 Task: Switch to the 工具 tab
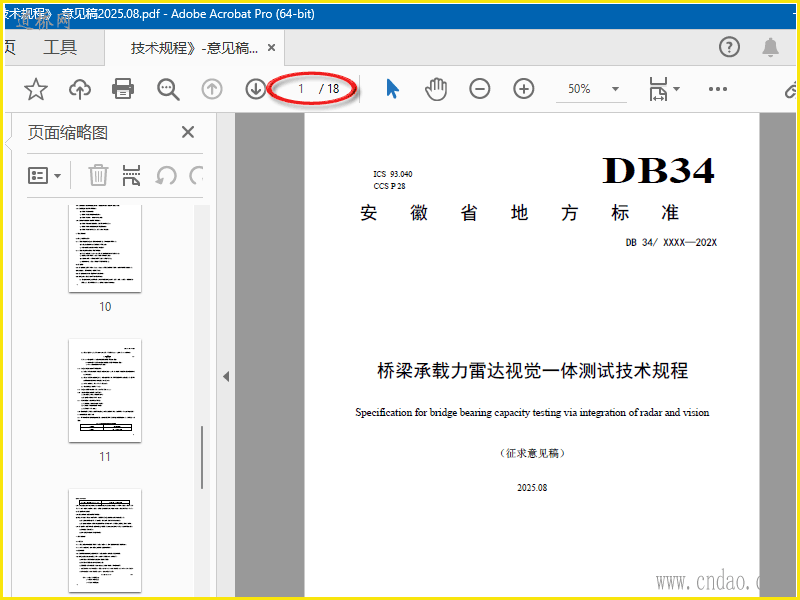60,47
